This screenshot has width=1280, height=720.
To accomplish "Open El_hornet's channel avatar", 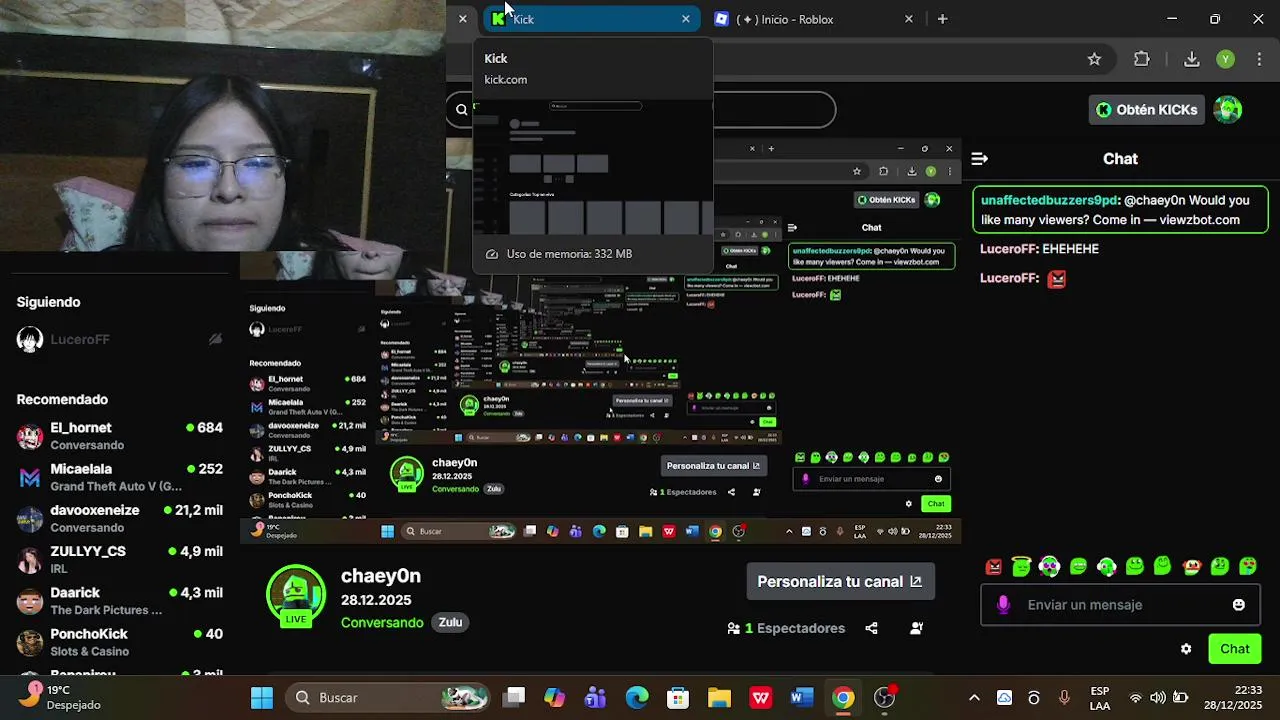I will [30, 436].
